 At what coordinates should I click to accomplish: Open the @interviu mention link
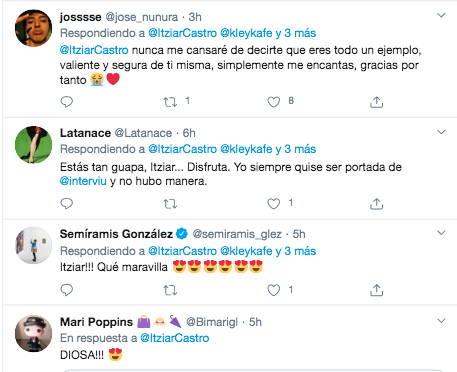[83, 181]
